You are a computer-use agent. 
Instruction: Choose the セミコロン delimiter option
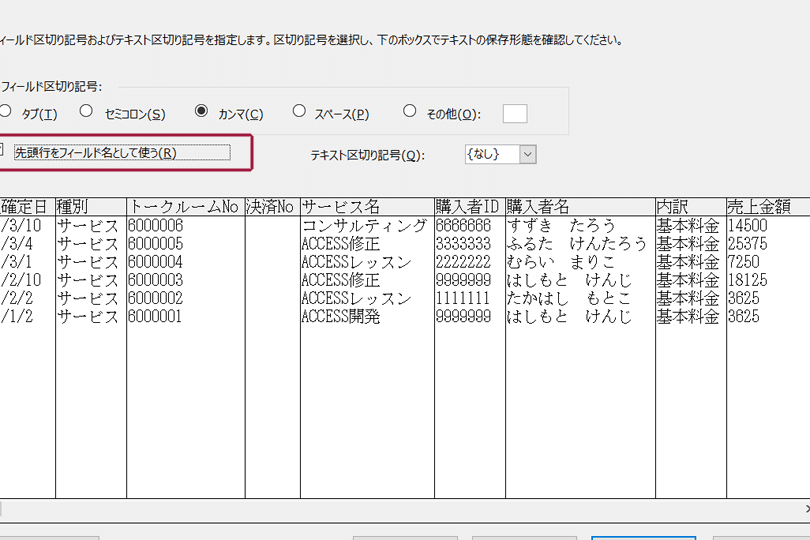tap(87, 112)
